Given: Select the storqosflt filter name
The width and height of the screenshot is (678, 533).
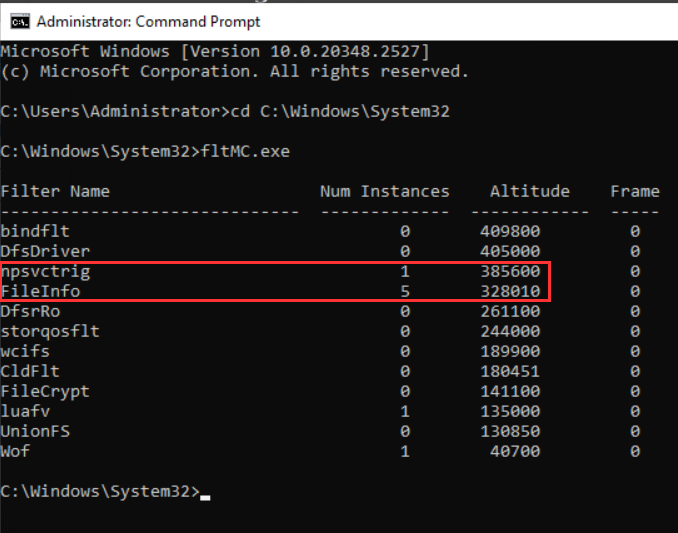Looking at the screenshot, I should pyautogui.click(x=50, y=331).
